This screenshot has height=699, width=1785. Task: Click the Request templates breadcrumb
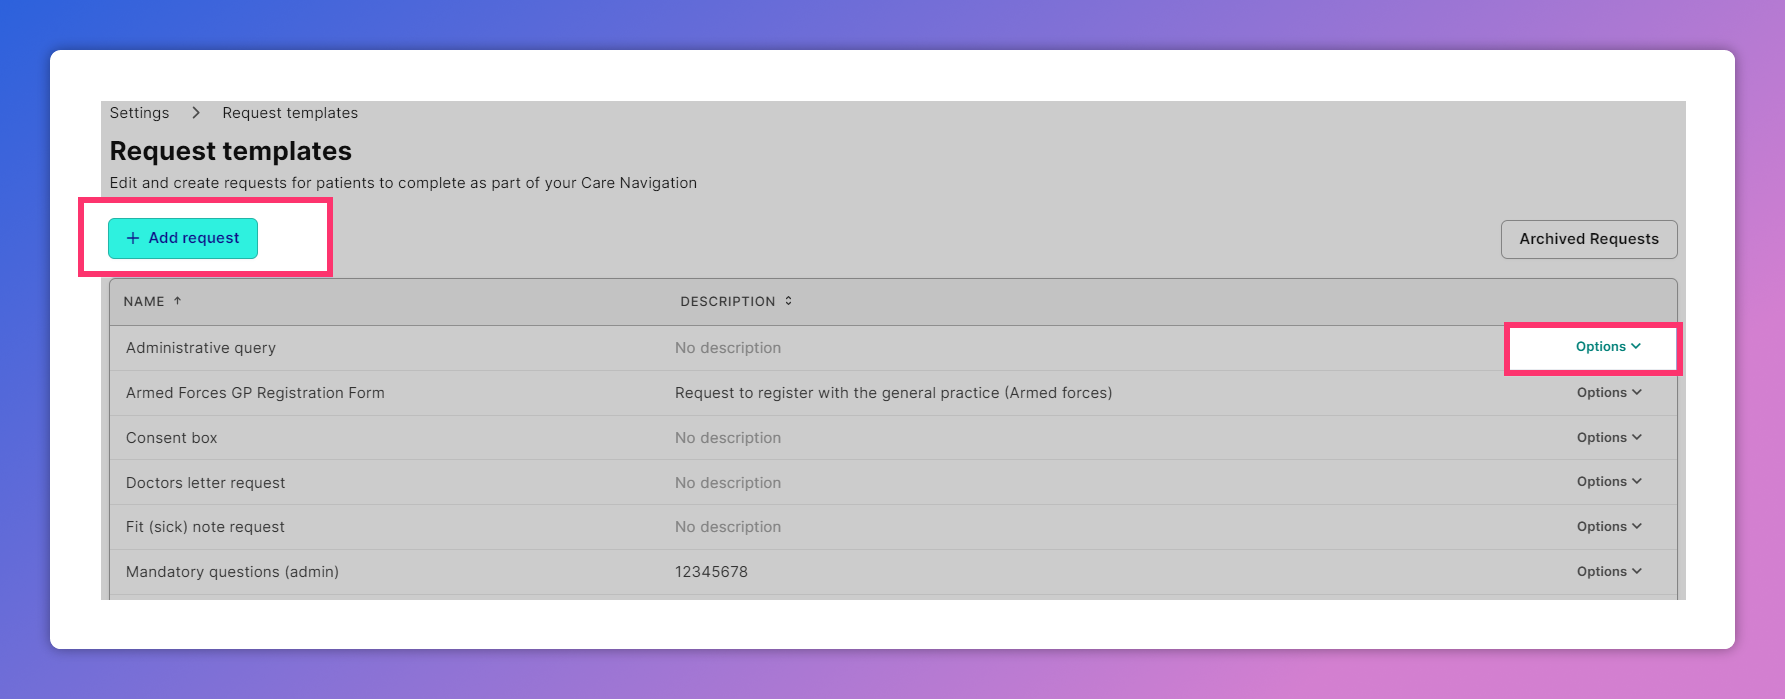tap(290, 113)
